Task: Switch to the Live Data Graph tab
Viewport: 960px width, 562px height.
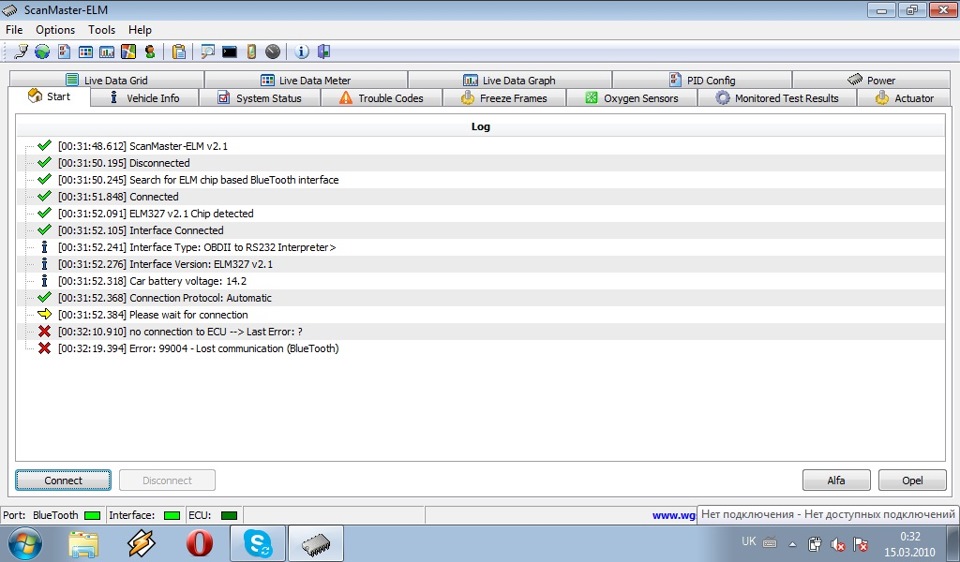Action: (509, 80)
